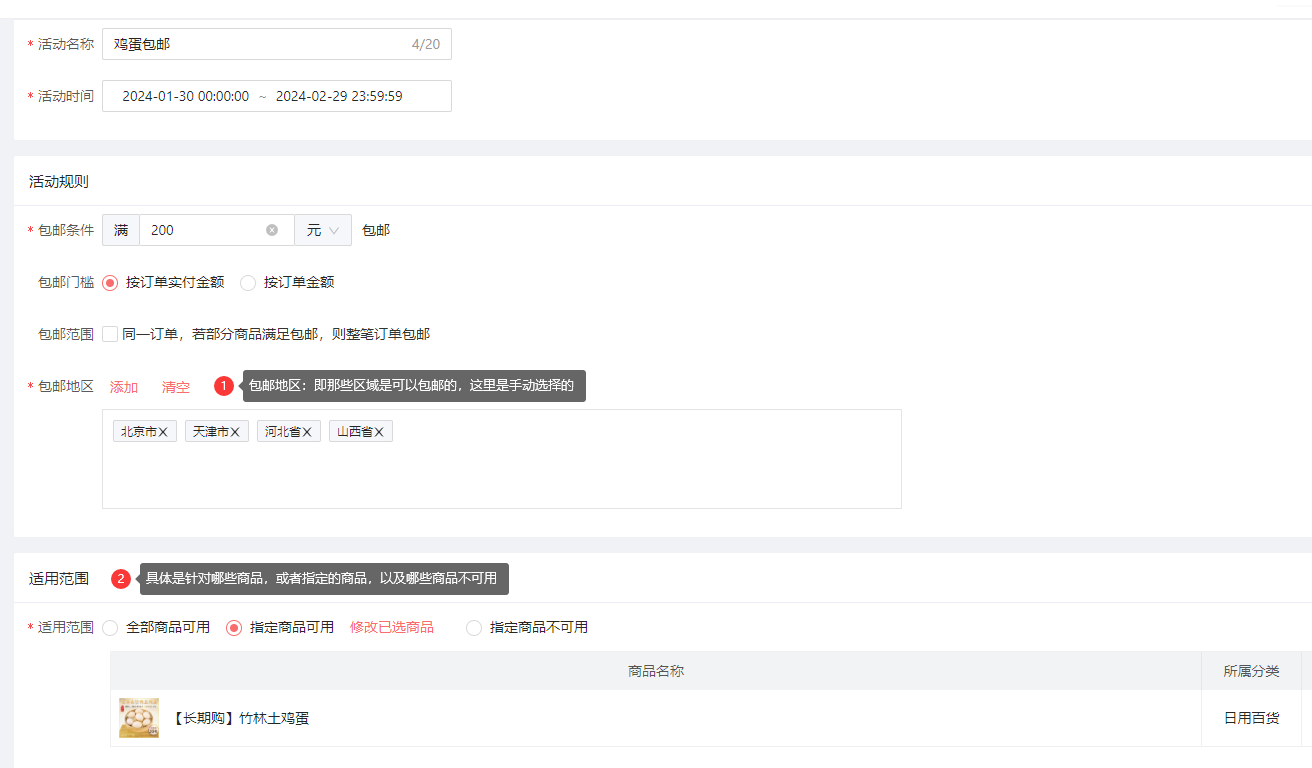Remove the 天津市 region tag
The height and width of the screenshot is (768, 1312).
click(x=235, y=432)
